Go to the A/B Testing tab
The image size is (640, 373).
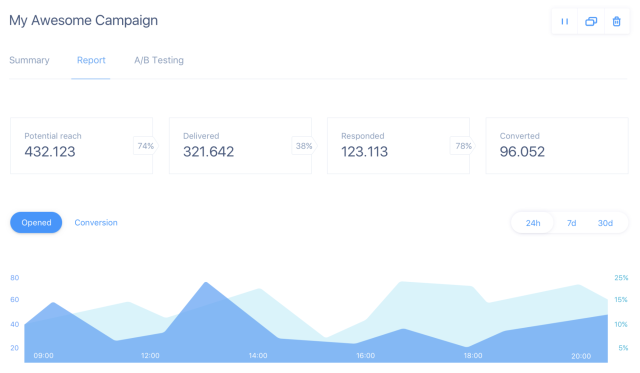tap(159, 60)
